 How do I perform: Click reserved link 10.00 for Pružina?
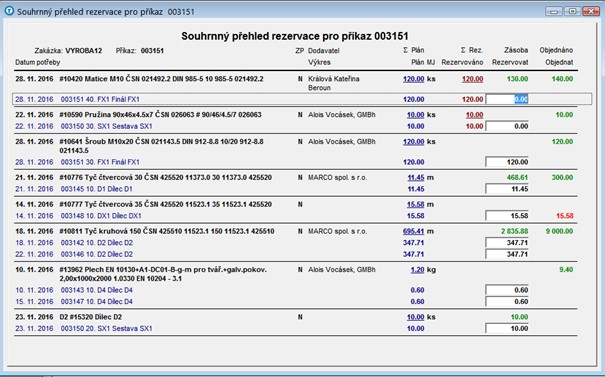pyautogui.click(x=474, y=115)
